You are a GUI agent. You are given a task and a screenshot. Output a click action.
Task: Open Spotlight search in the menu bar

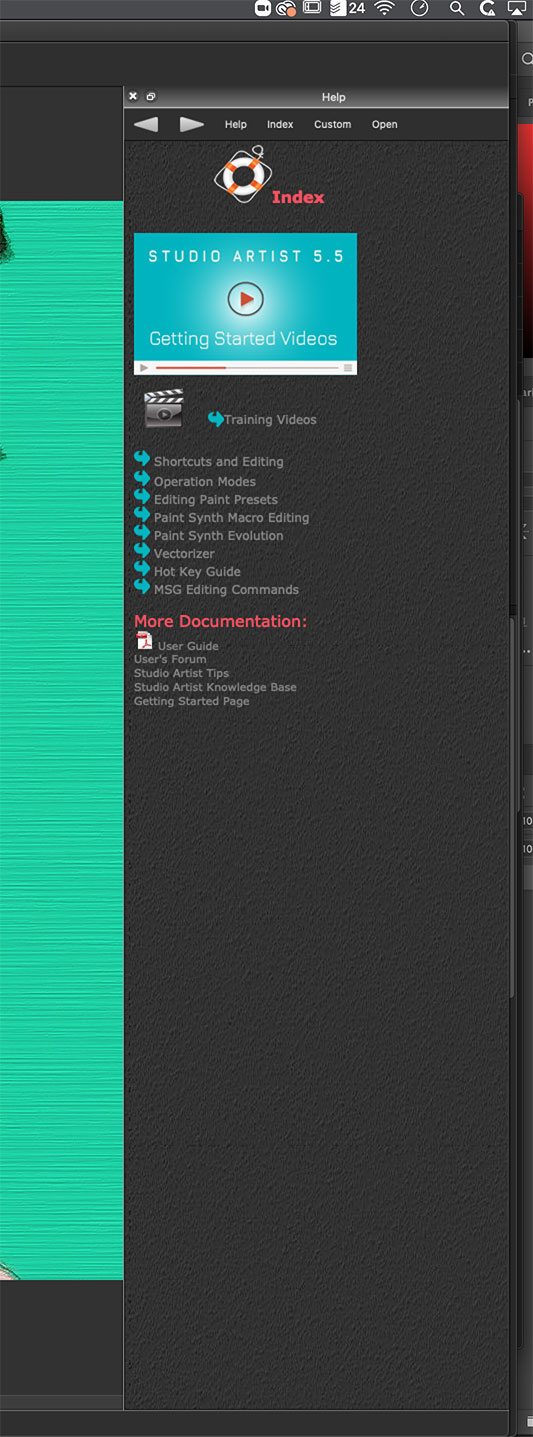(457, 8)
